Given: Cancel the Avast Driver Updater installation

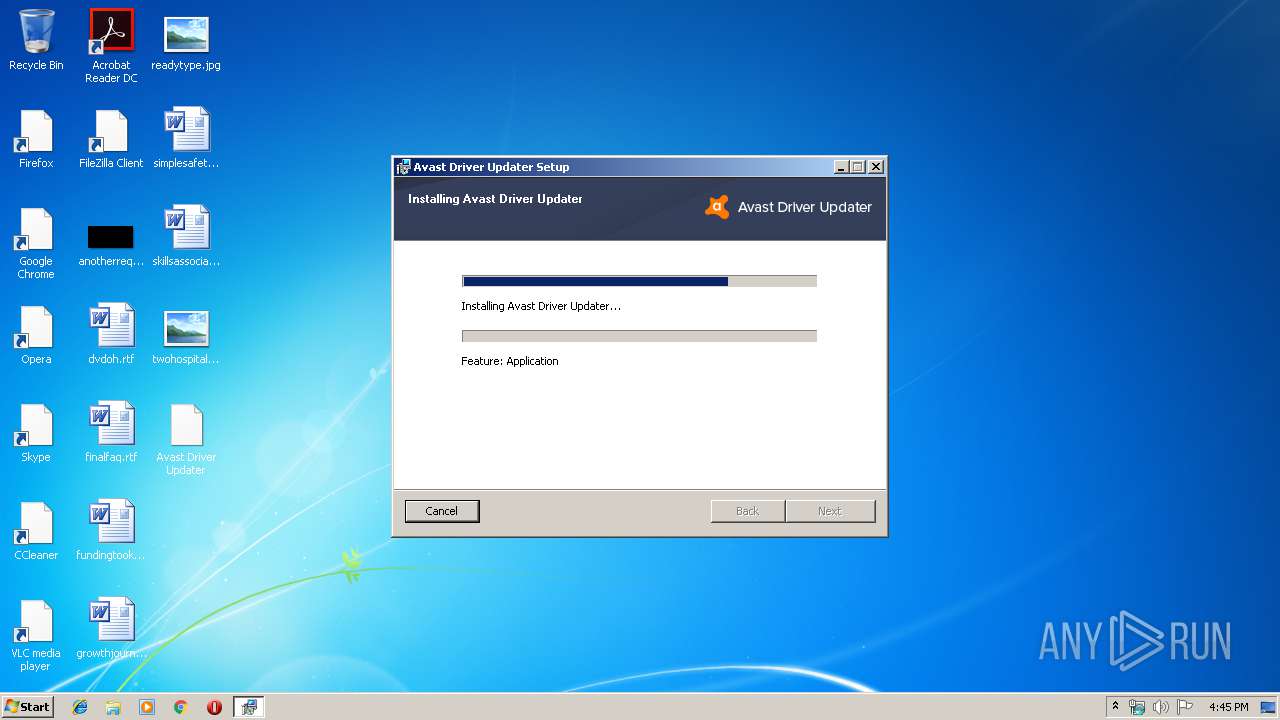Looking at the screenshot, I should [x=442, y=511].
